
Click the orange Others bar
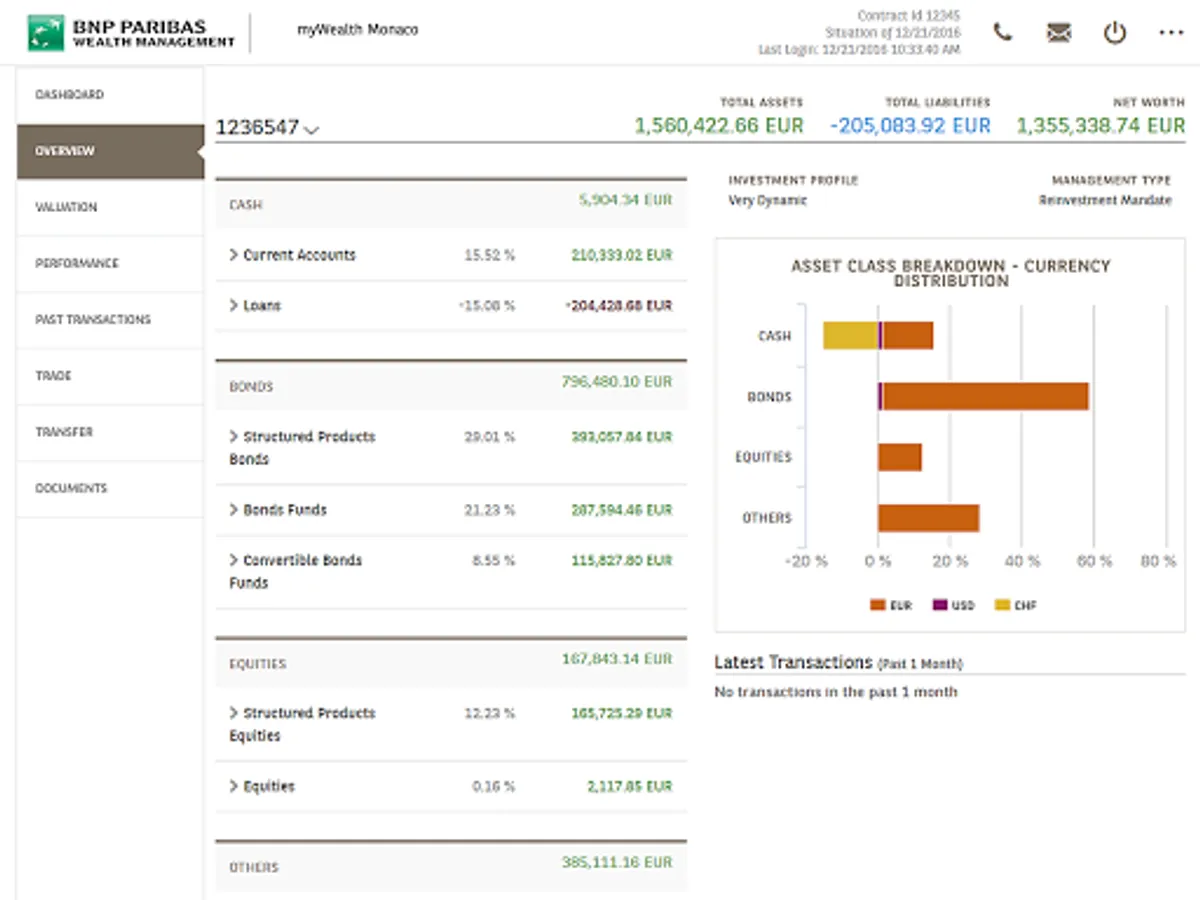pos(929,518)
